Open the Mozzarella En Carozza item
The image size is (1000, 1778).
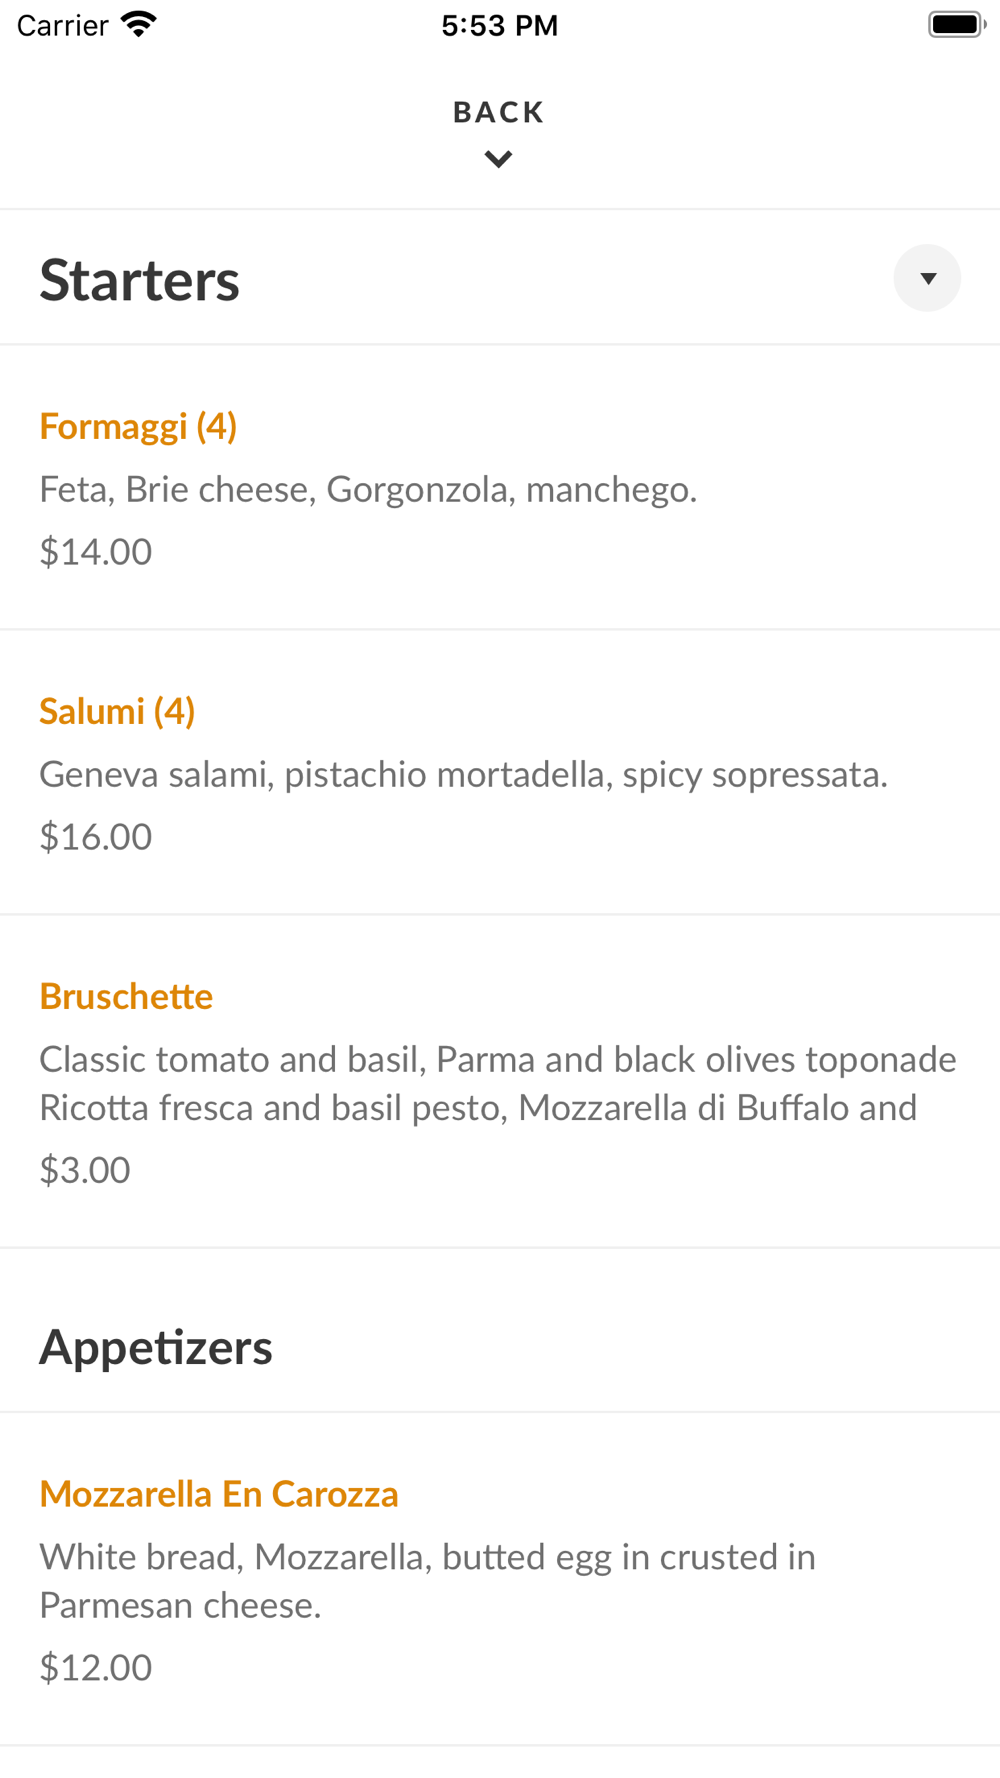219,1495
